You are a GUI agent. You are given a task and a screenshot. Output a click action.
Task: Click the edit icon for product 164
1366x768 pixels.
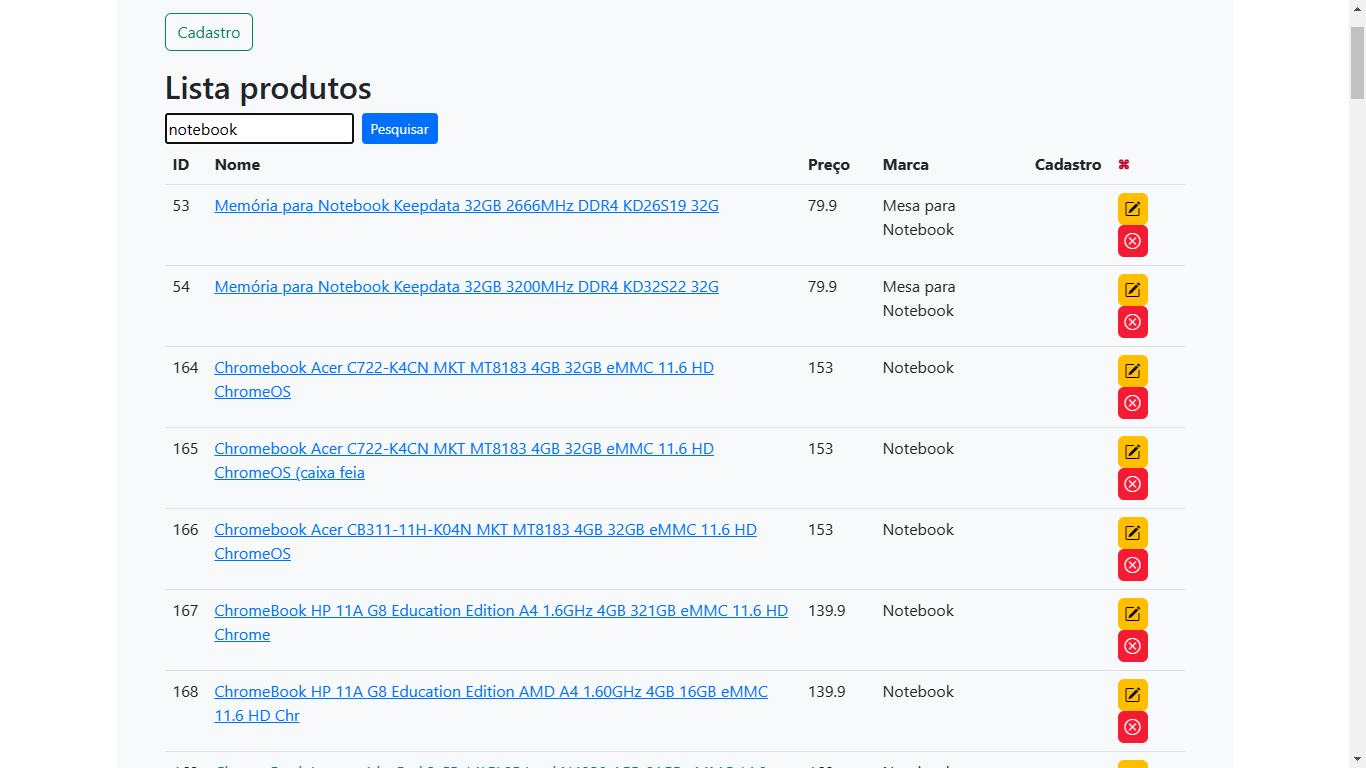[x=1132, y=370]
